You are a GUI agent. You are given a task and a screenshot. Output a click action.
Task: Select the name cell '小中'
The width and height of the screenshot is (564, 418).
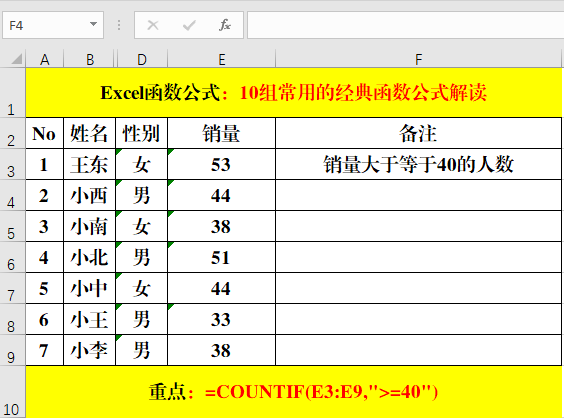click(x=90, y=288)
